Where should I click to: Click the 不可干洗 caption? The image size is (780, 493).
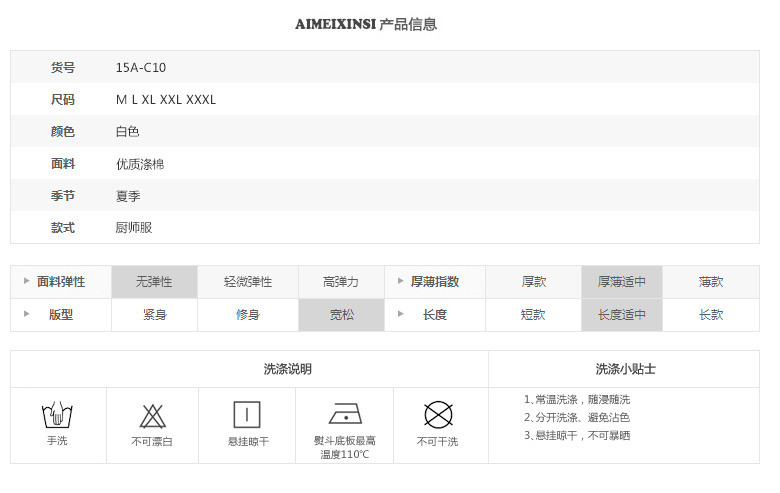437,441
